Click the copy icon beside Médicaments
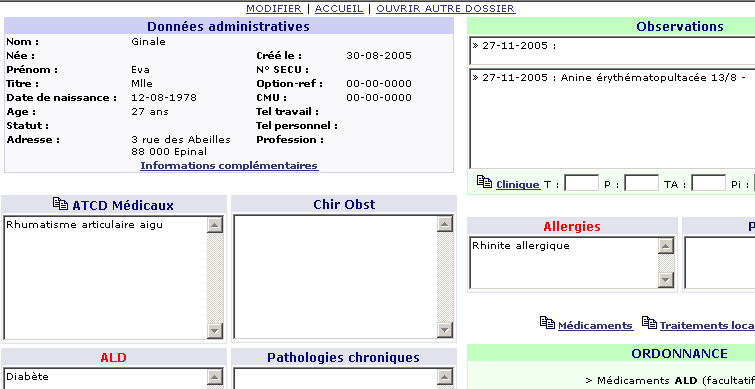Screen dimensions: 755x389 coord(547,323)
